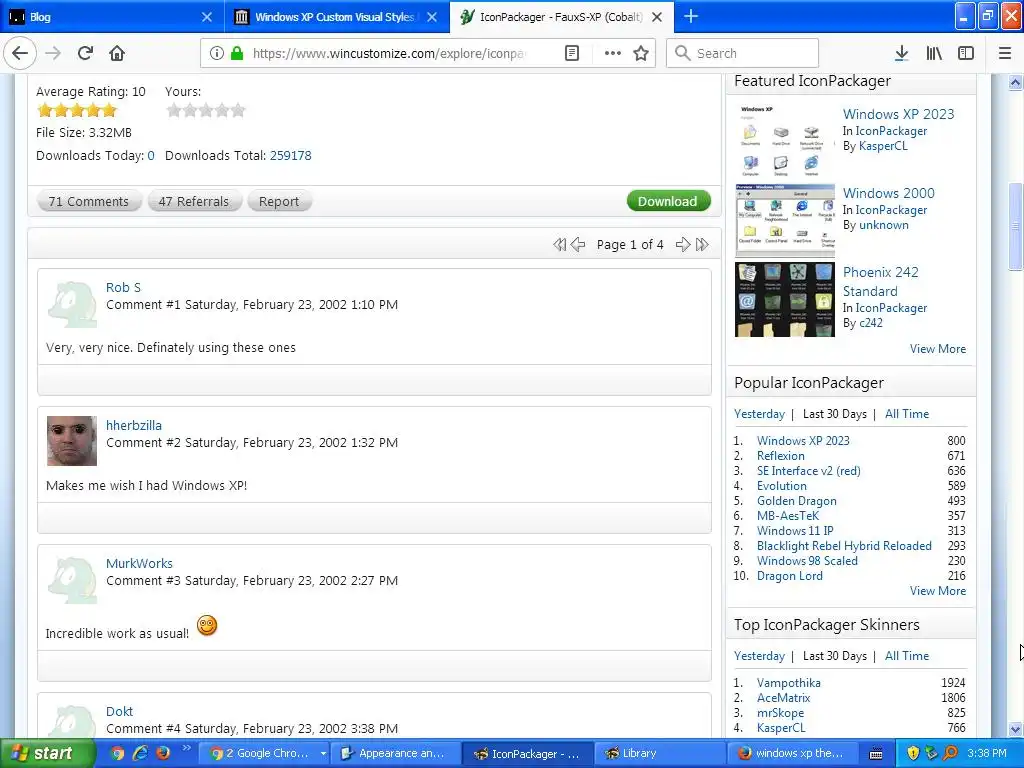The image size is (1024, 768).
Task: Focus the Firefox Search box
Action: pyautogui.click(x=743, y=53)
